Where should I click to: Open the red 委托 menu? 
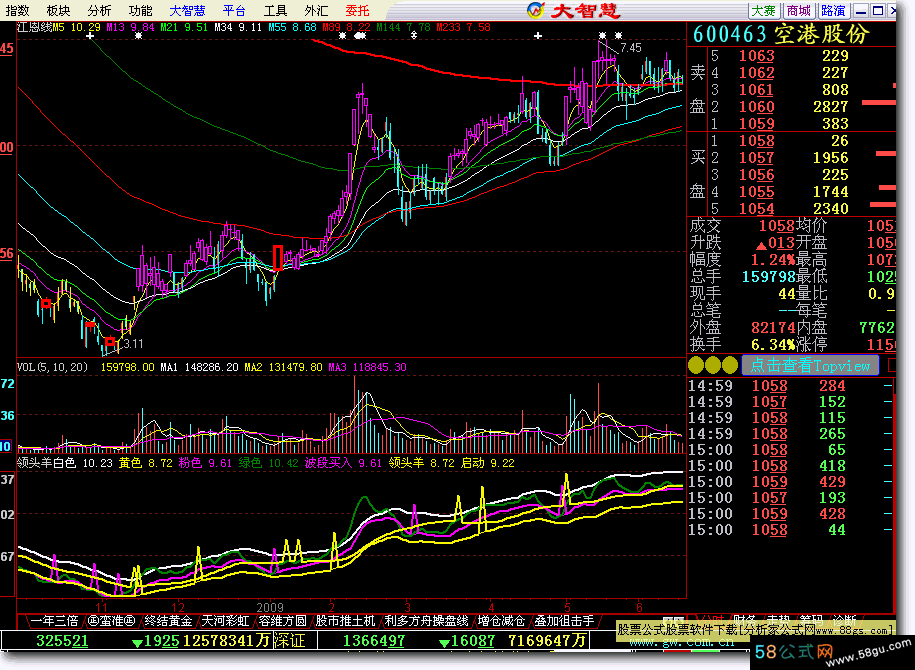coord(357,11)
